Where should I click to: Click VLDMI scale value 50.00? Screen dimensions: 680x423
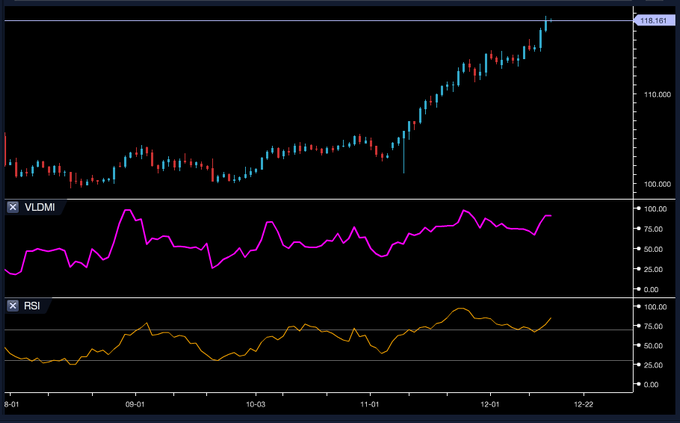tap(653, 249)
